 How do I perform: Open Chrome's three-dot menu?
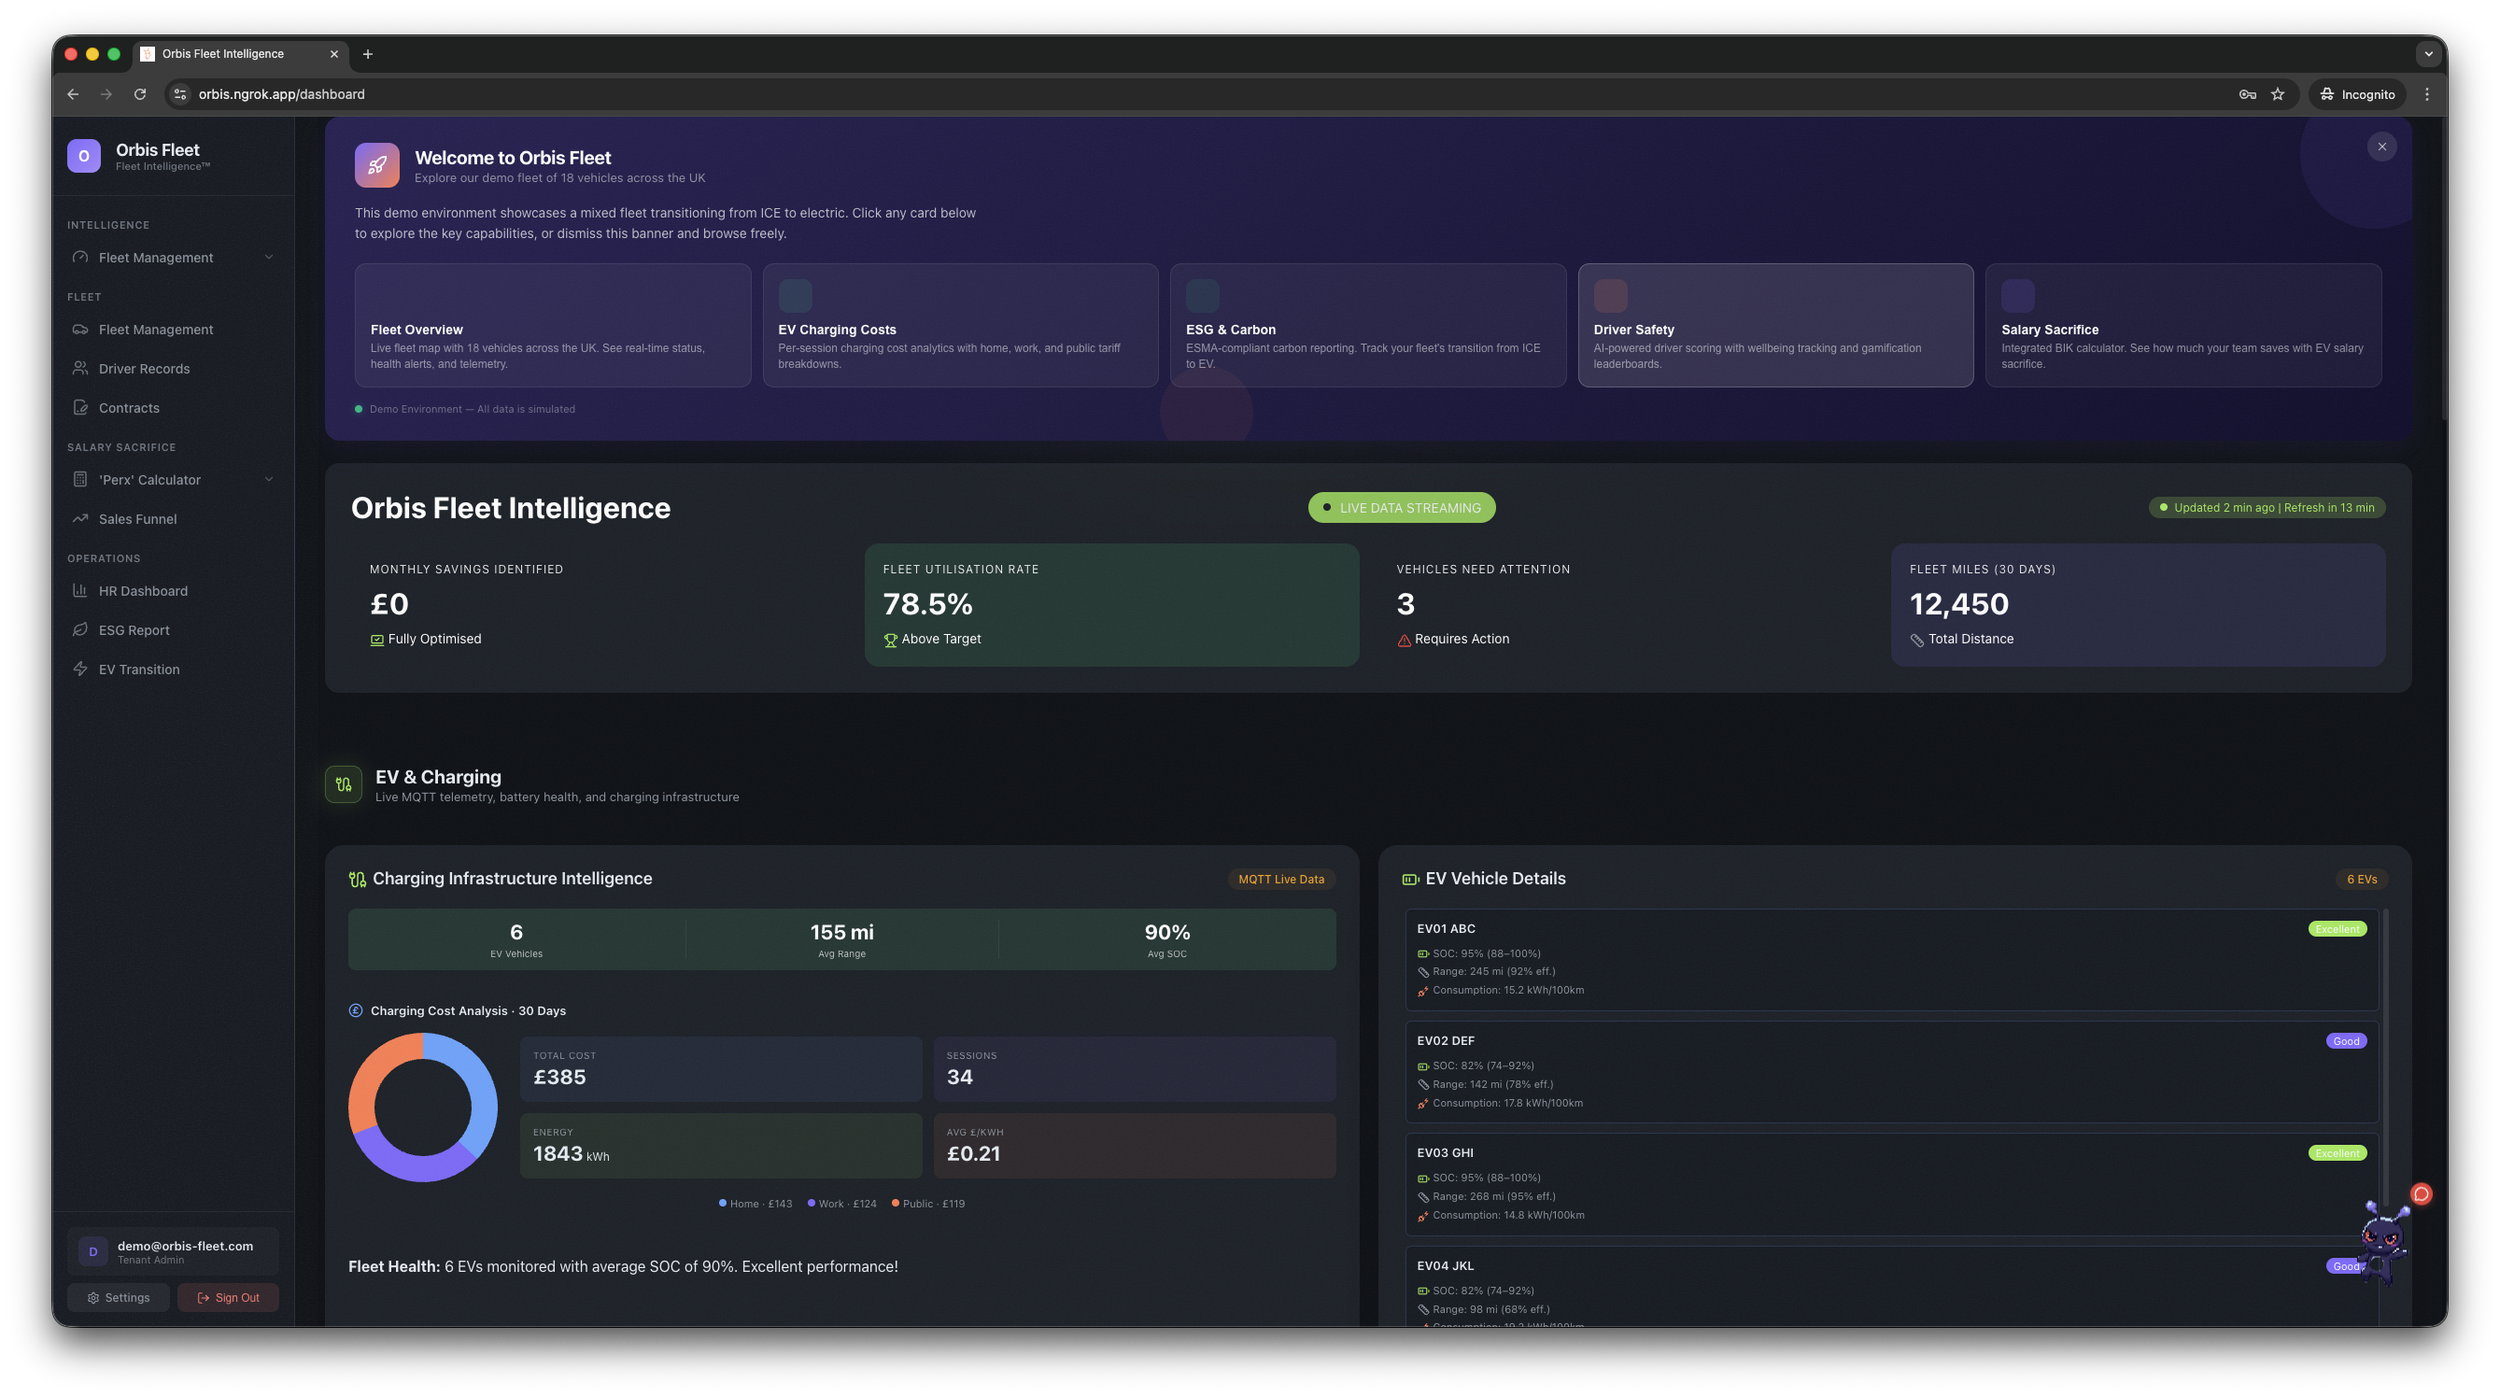[2426, 94]
